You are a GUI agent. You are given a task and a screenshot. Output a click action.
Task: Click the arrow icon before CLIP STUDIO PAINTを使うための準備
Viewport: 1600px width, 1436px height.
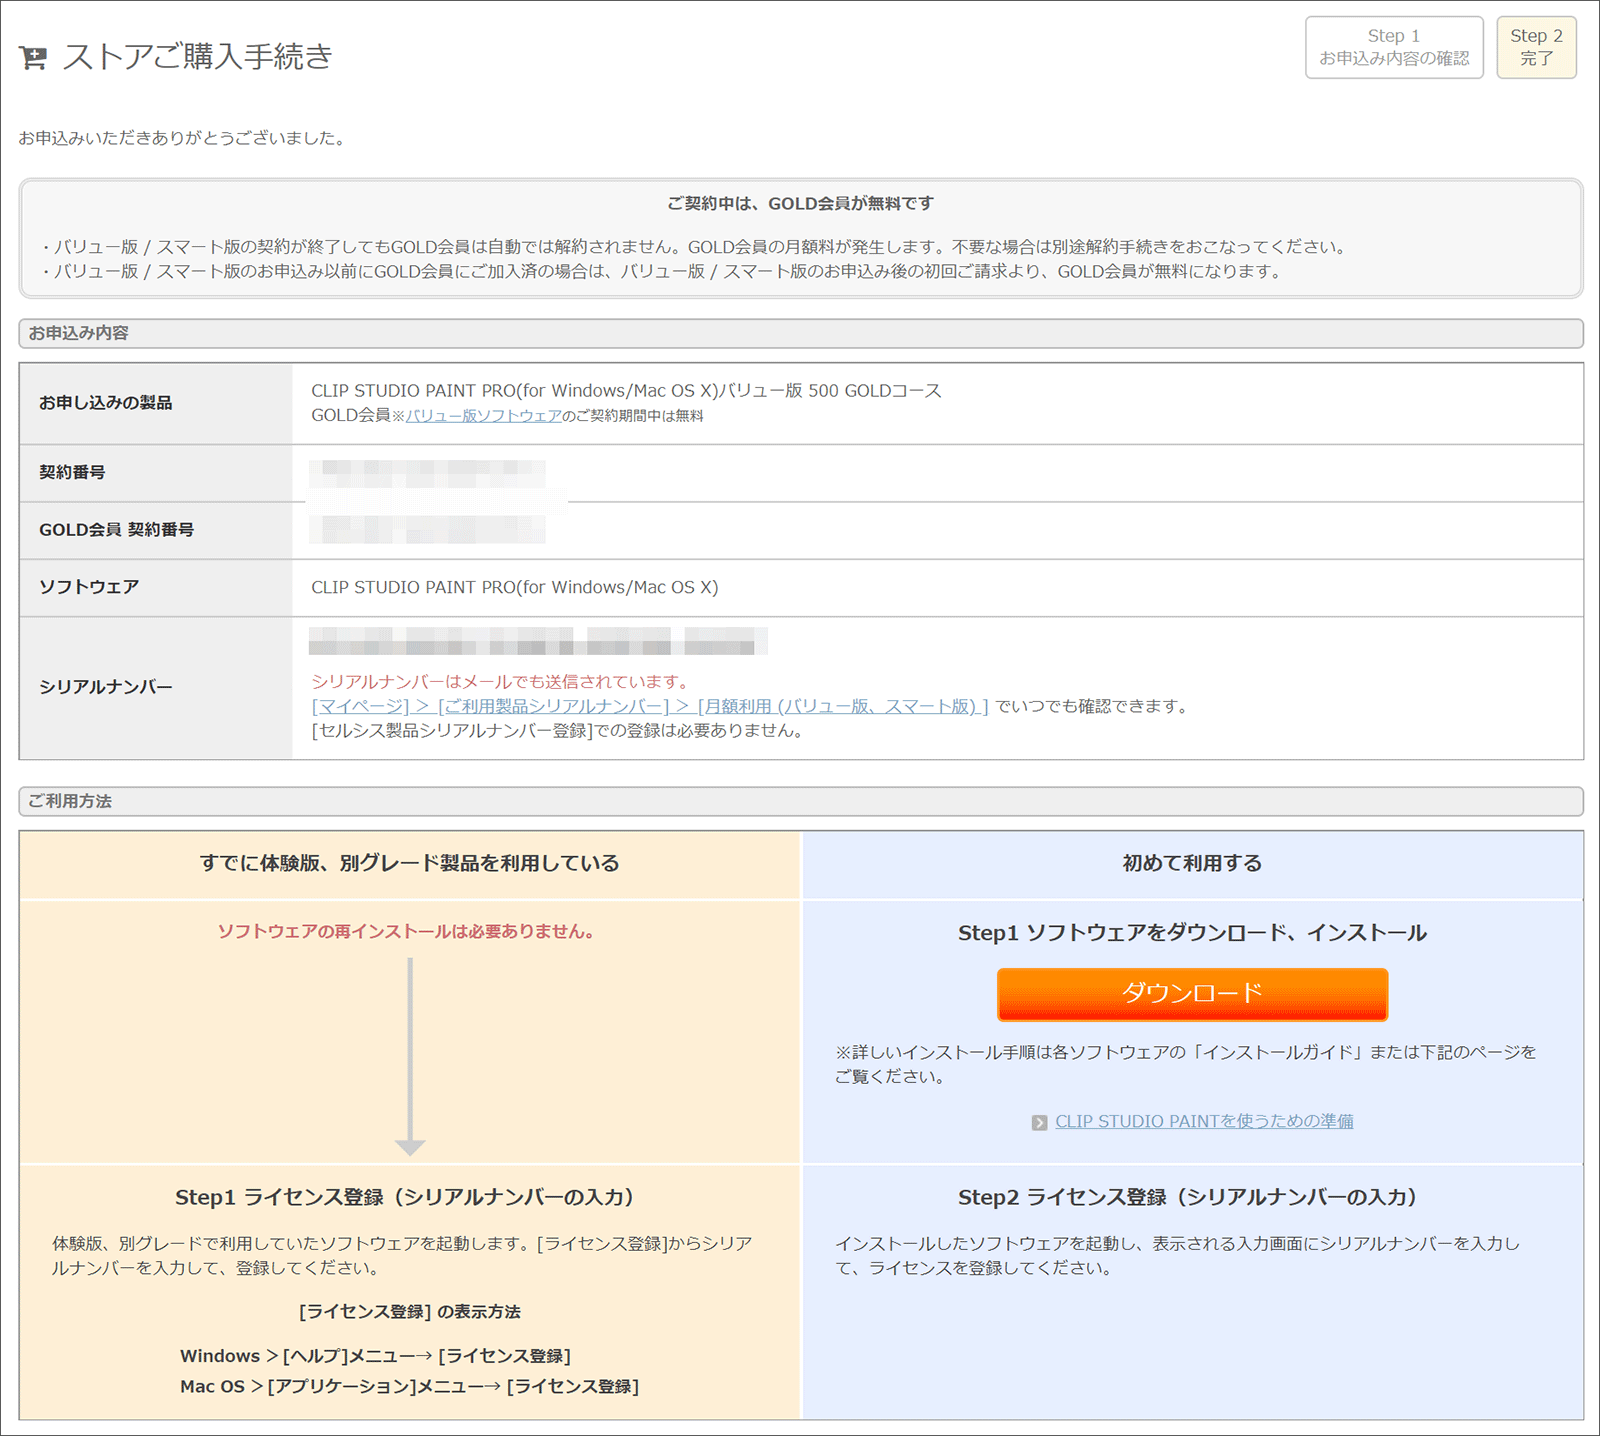click(1040, 1123)
